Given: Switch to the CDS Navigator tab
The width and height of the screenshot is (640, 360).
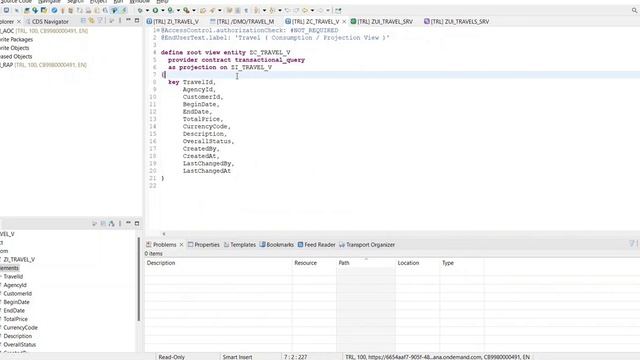Looking at the screenshot, I should 47,22.
